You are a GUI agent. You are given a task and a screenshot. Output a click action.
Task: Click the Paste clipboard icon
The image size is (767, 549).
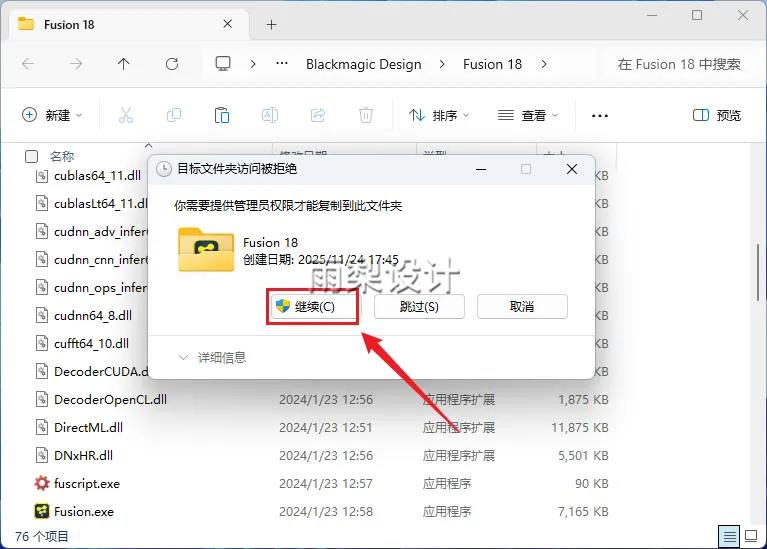click(x=222, y=115)
